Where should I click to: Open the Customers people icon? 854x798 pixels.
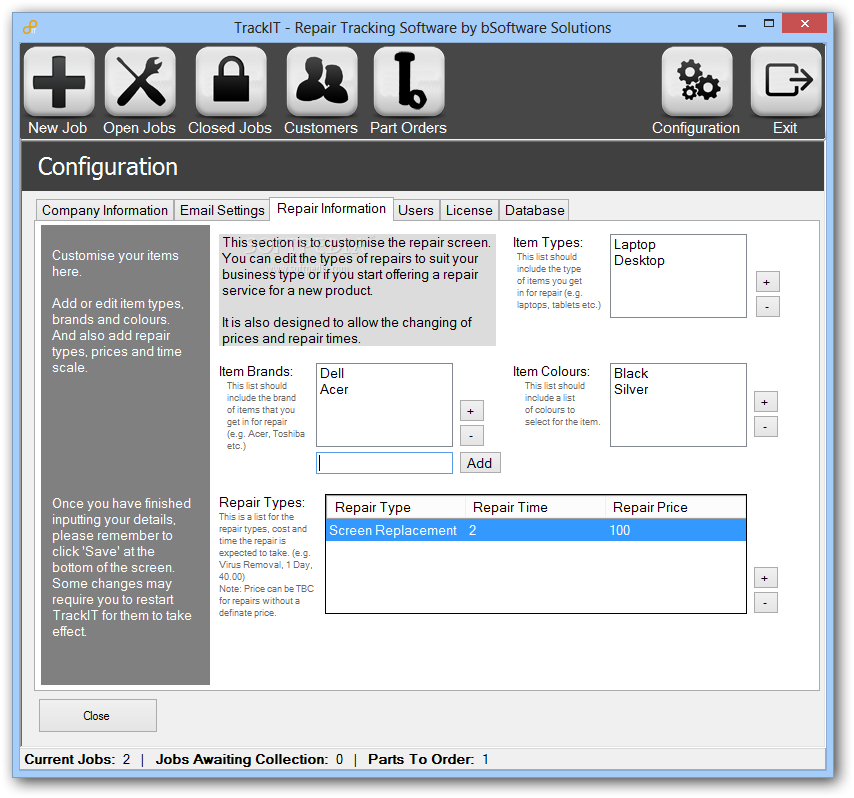[x=322, y=82]
